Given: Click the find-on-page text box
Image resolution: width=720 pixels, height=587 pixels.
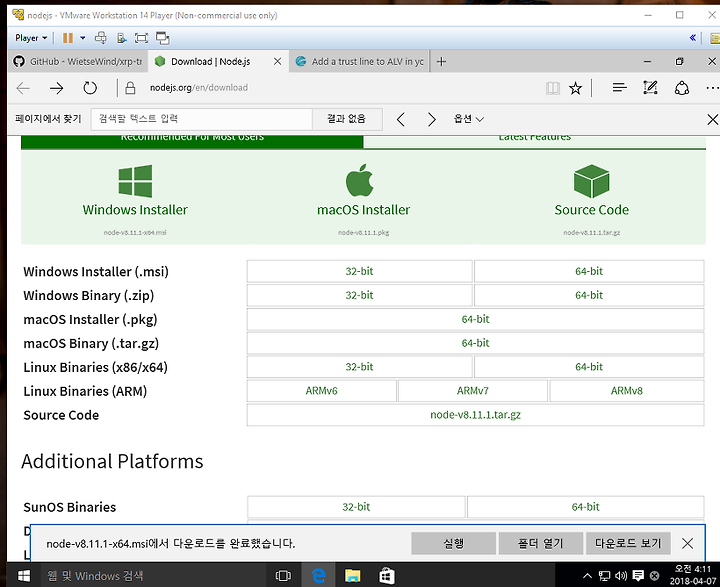Looking at the screenshot, I should coord(202,119).
